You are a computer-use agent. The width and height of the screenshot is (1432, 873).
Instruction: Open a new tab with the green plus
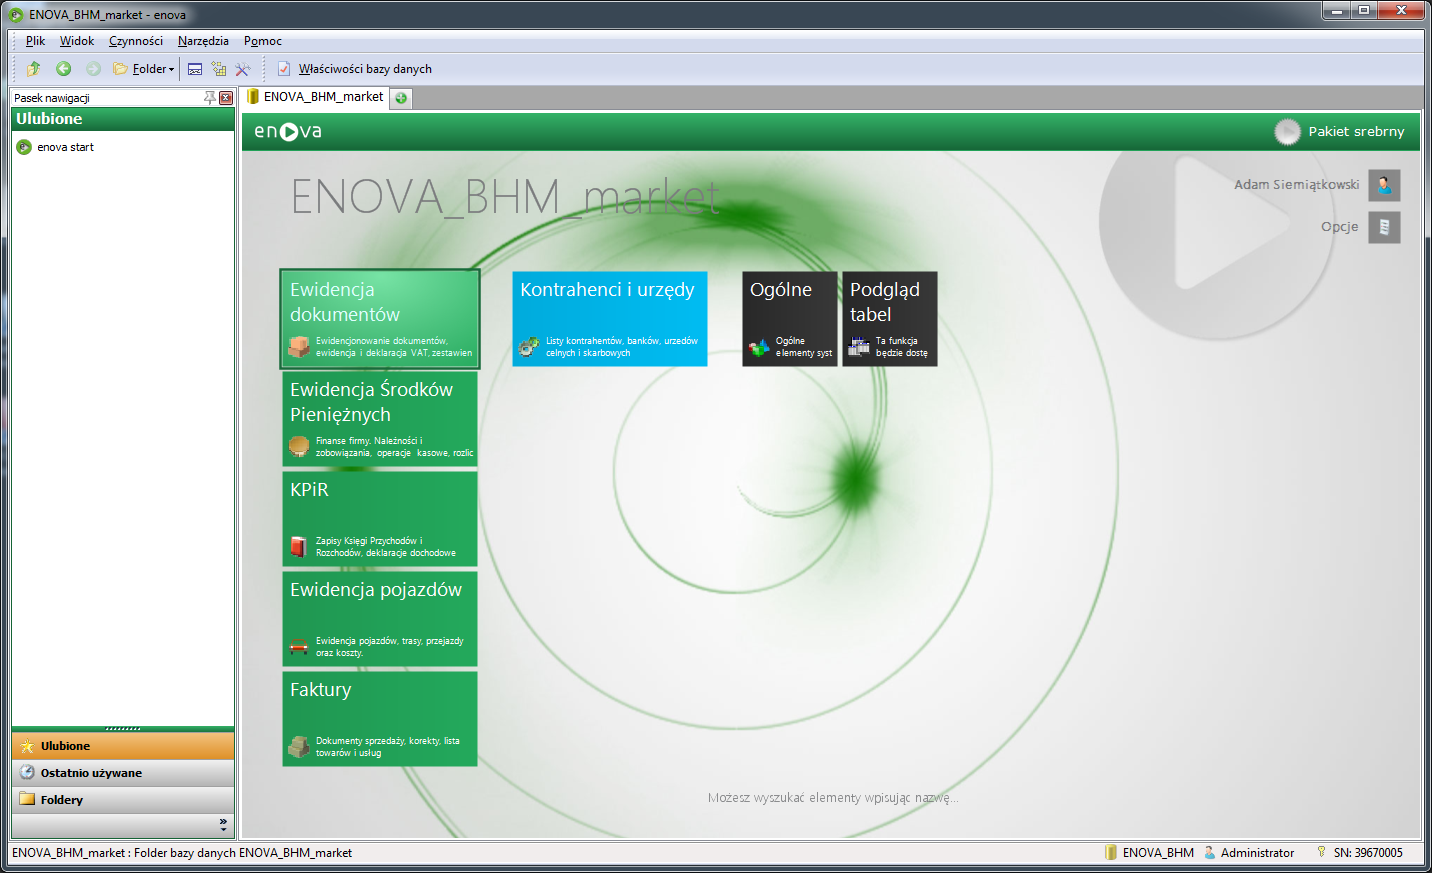point(400,98)
